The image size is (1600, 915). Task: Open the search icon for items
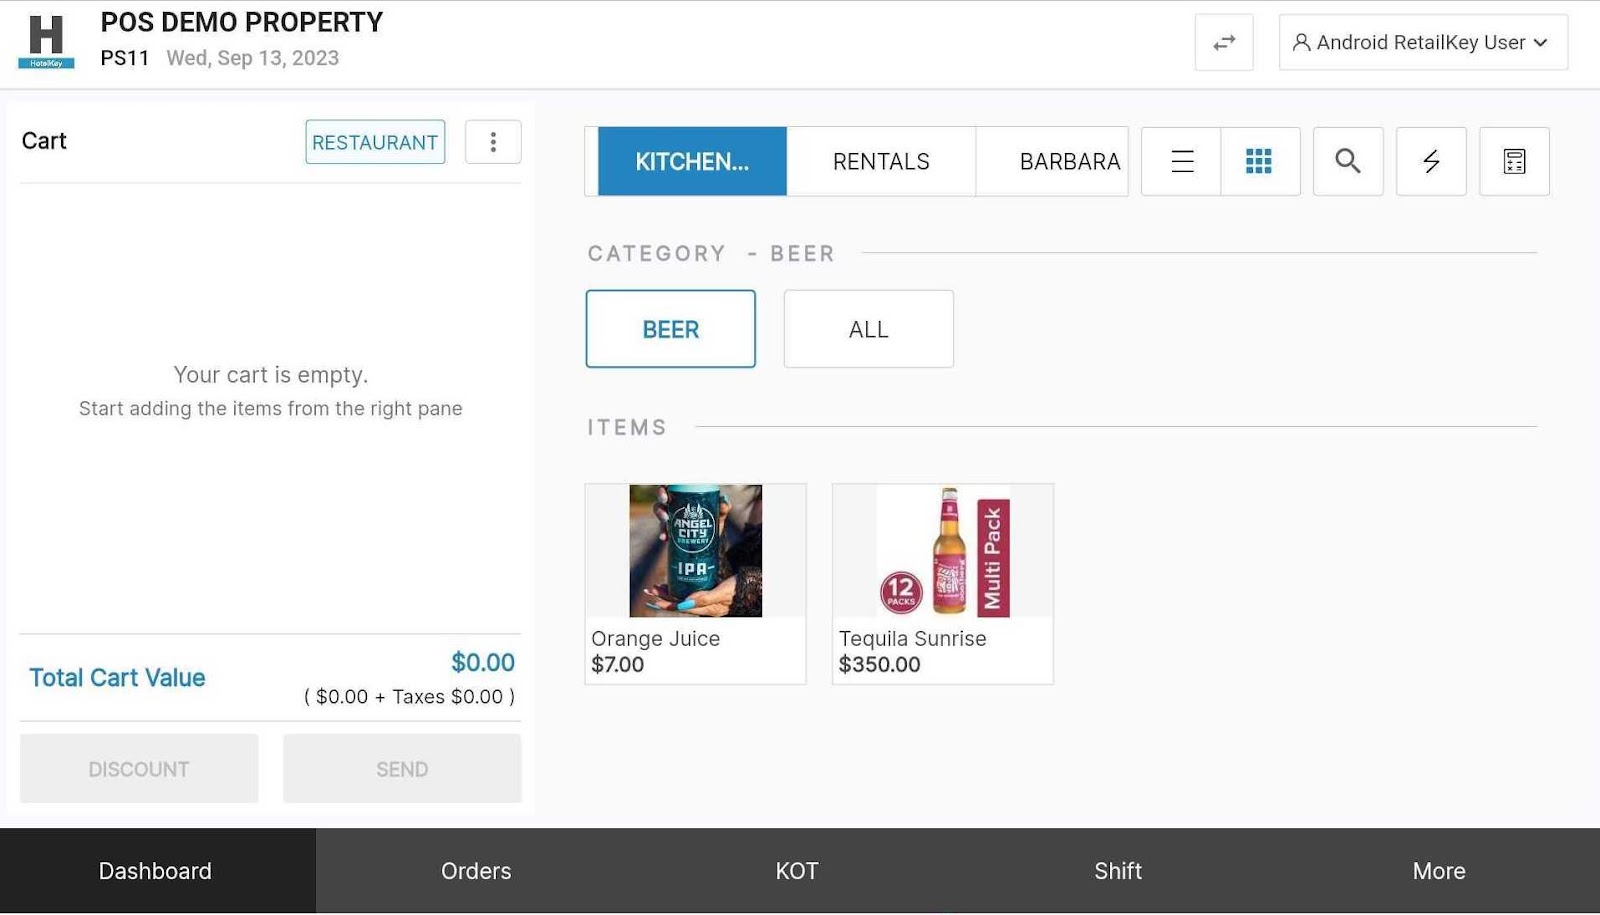click(x=1347, y=161)
